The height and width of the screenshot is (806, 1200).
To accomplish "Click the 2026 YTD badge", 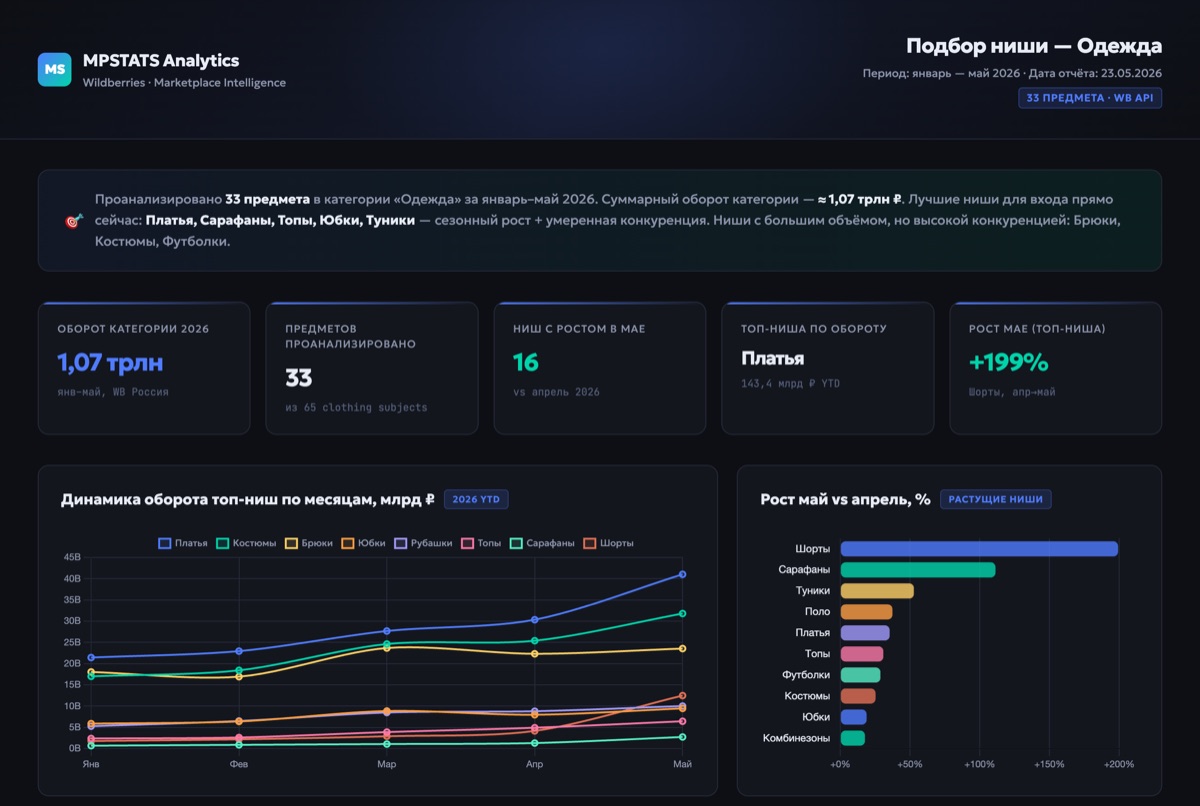I will 476,499.
